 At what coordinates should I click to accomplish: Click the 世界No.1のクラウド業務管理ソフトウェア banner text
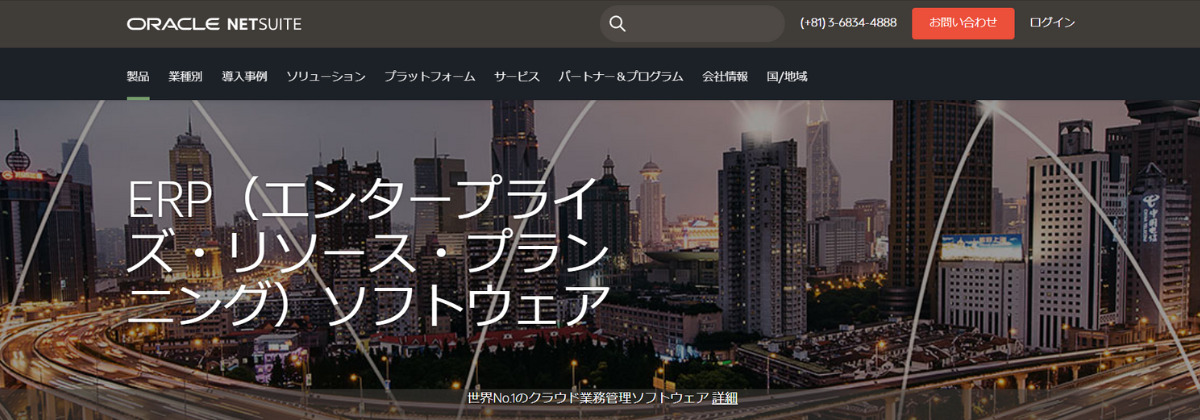(587, 398)
